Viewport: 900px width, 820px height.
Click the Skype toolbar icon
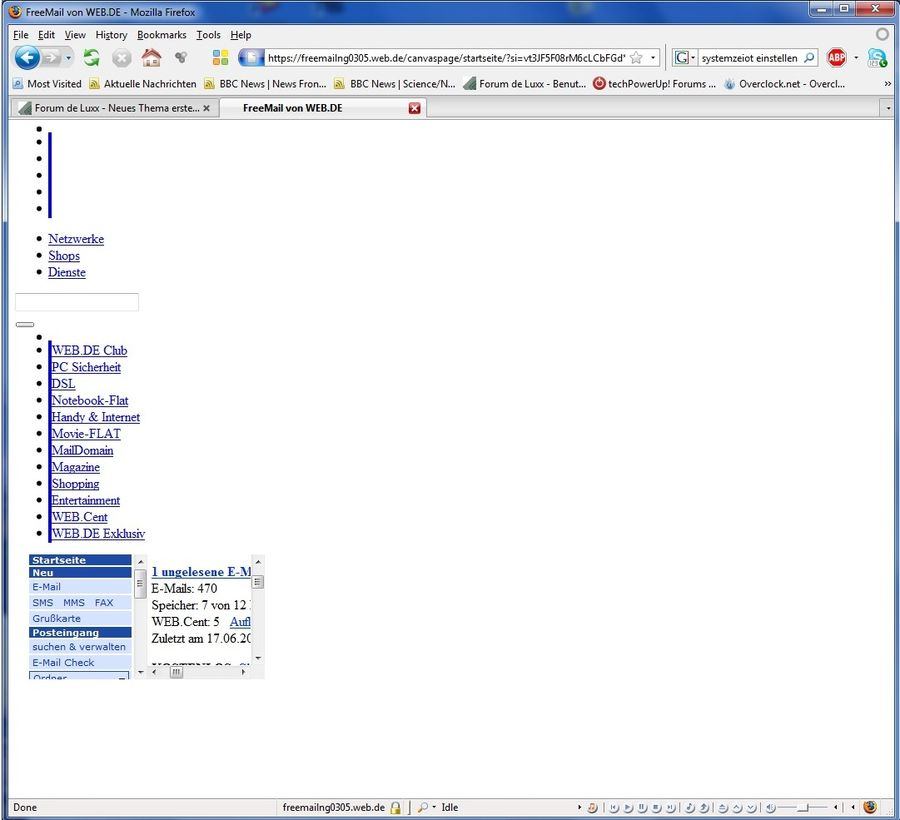(877, 57)
